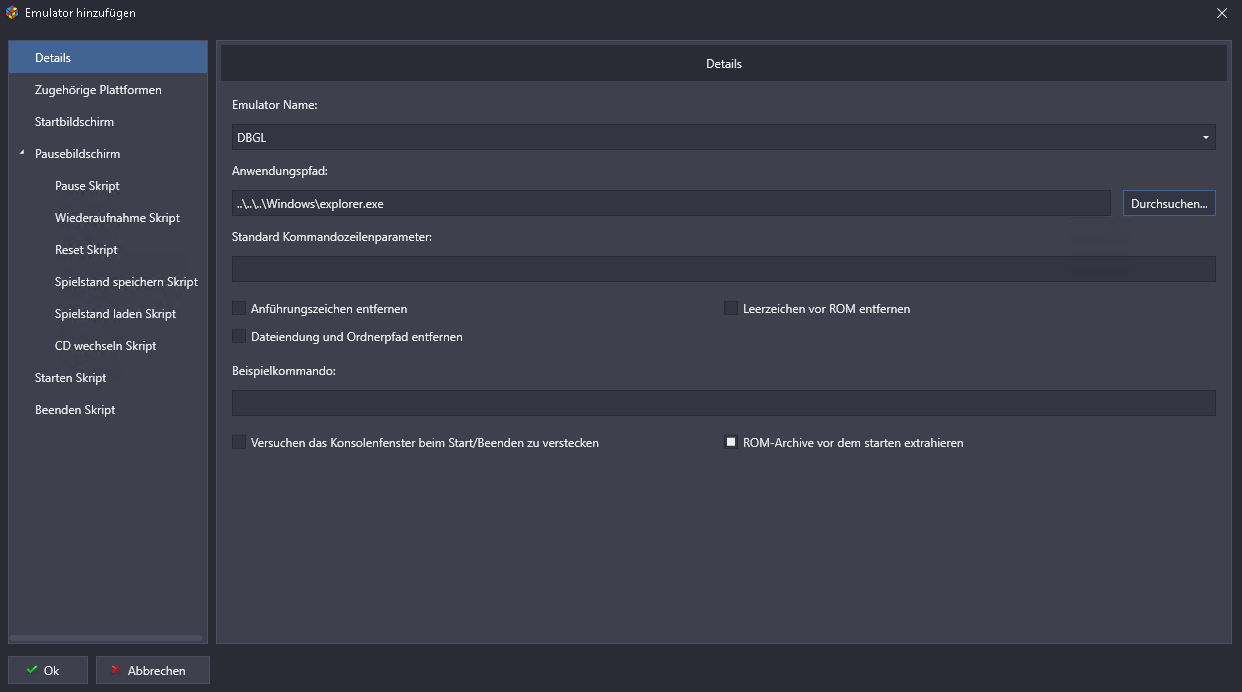
Task: Toggle ROM-Archive vor dem starten extrahieren
Action: [x=731, y=442]
